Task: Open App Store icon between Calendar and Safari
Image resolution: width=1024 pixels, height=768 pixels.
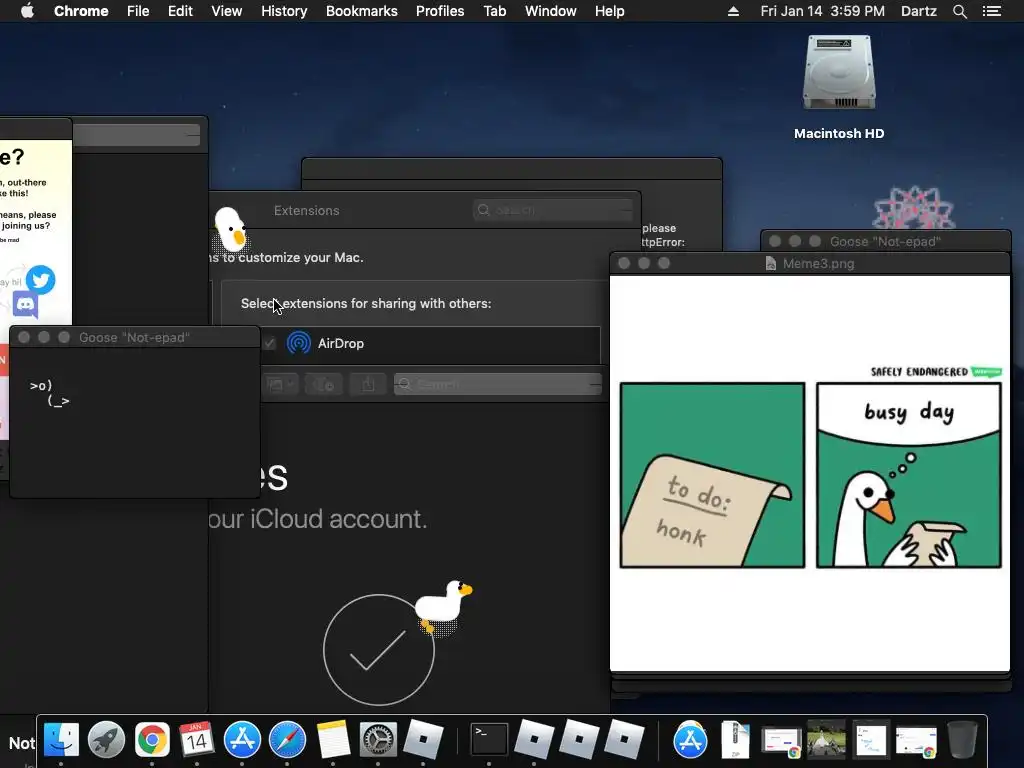Action: (x=242, y=740)
